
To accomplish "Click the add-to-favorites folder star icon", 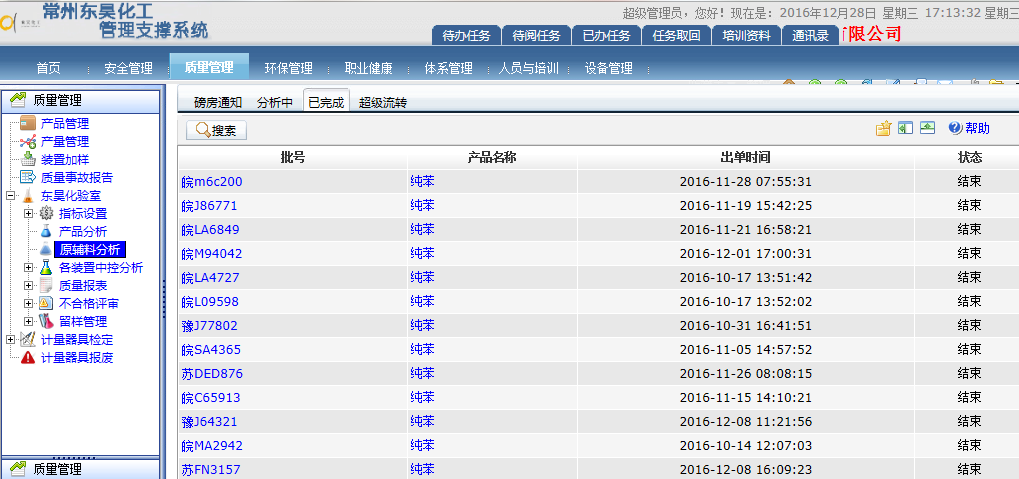I will click(x=883, y=128).
